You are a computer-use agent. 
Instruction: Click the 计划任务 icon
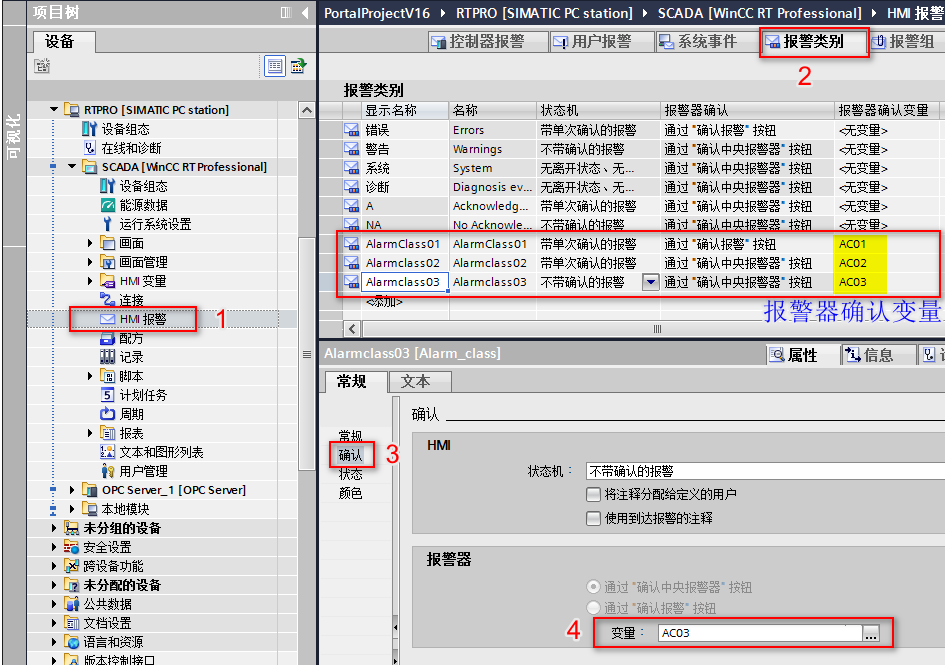[x=107, y=395]
